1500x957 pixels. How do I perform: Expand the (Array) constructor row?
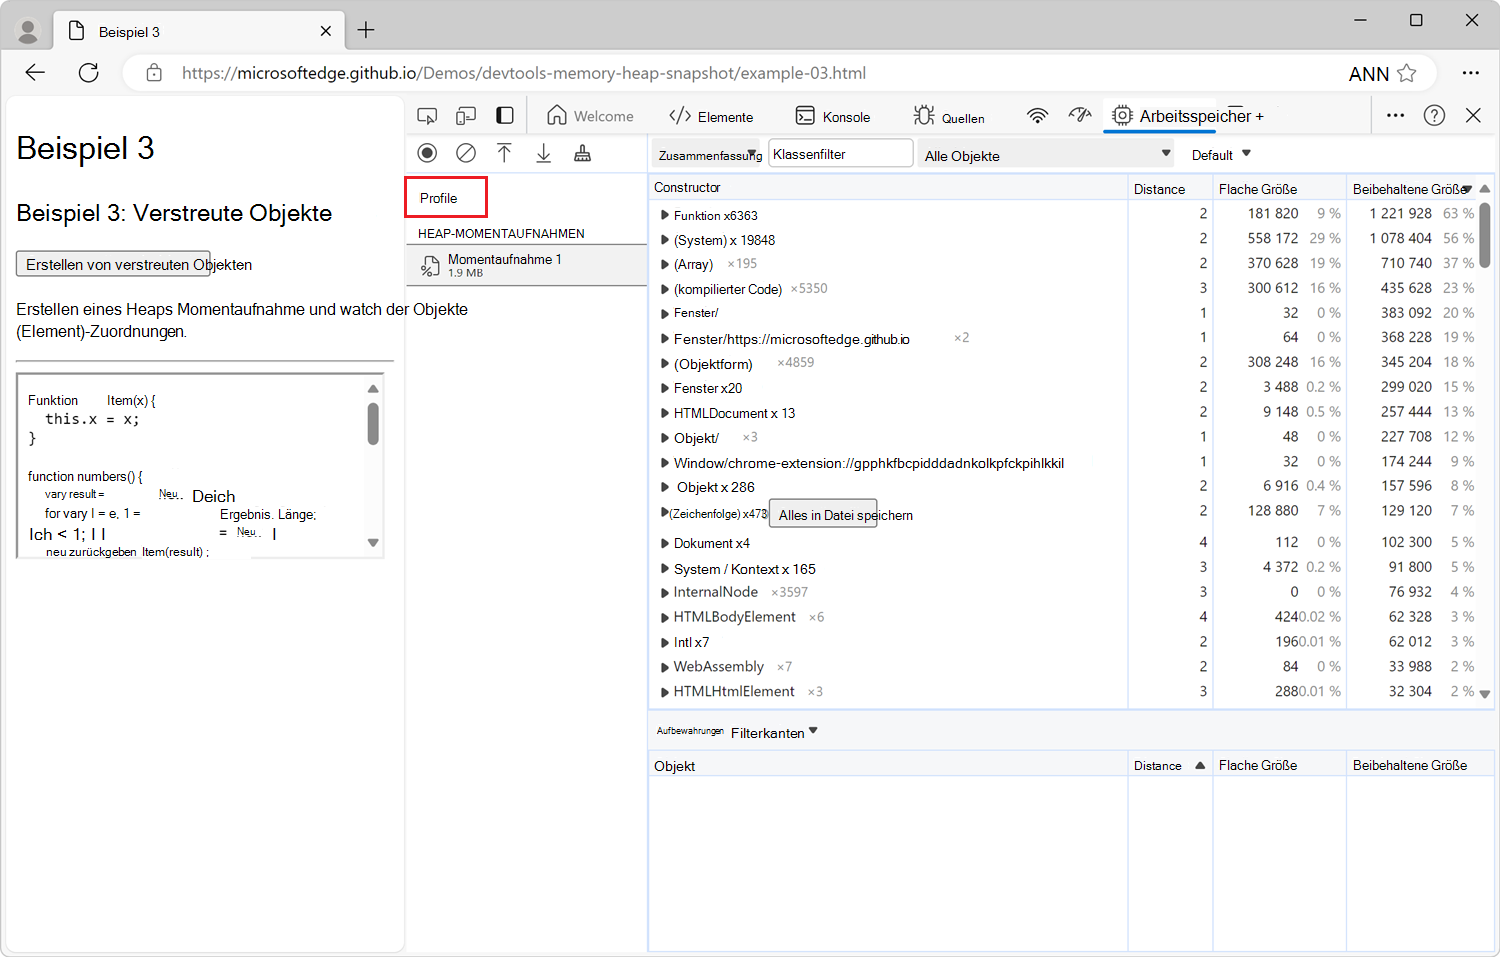pos(665,264)
